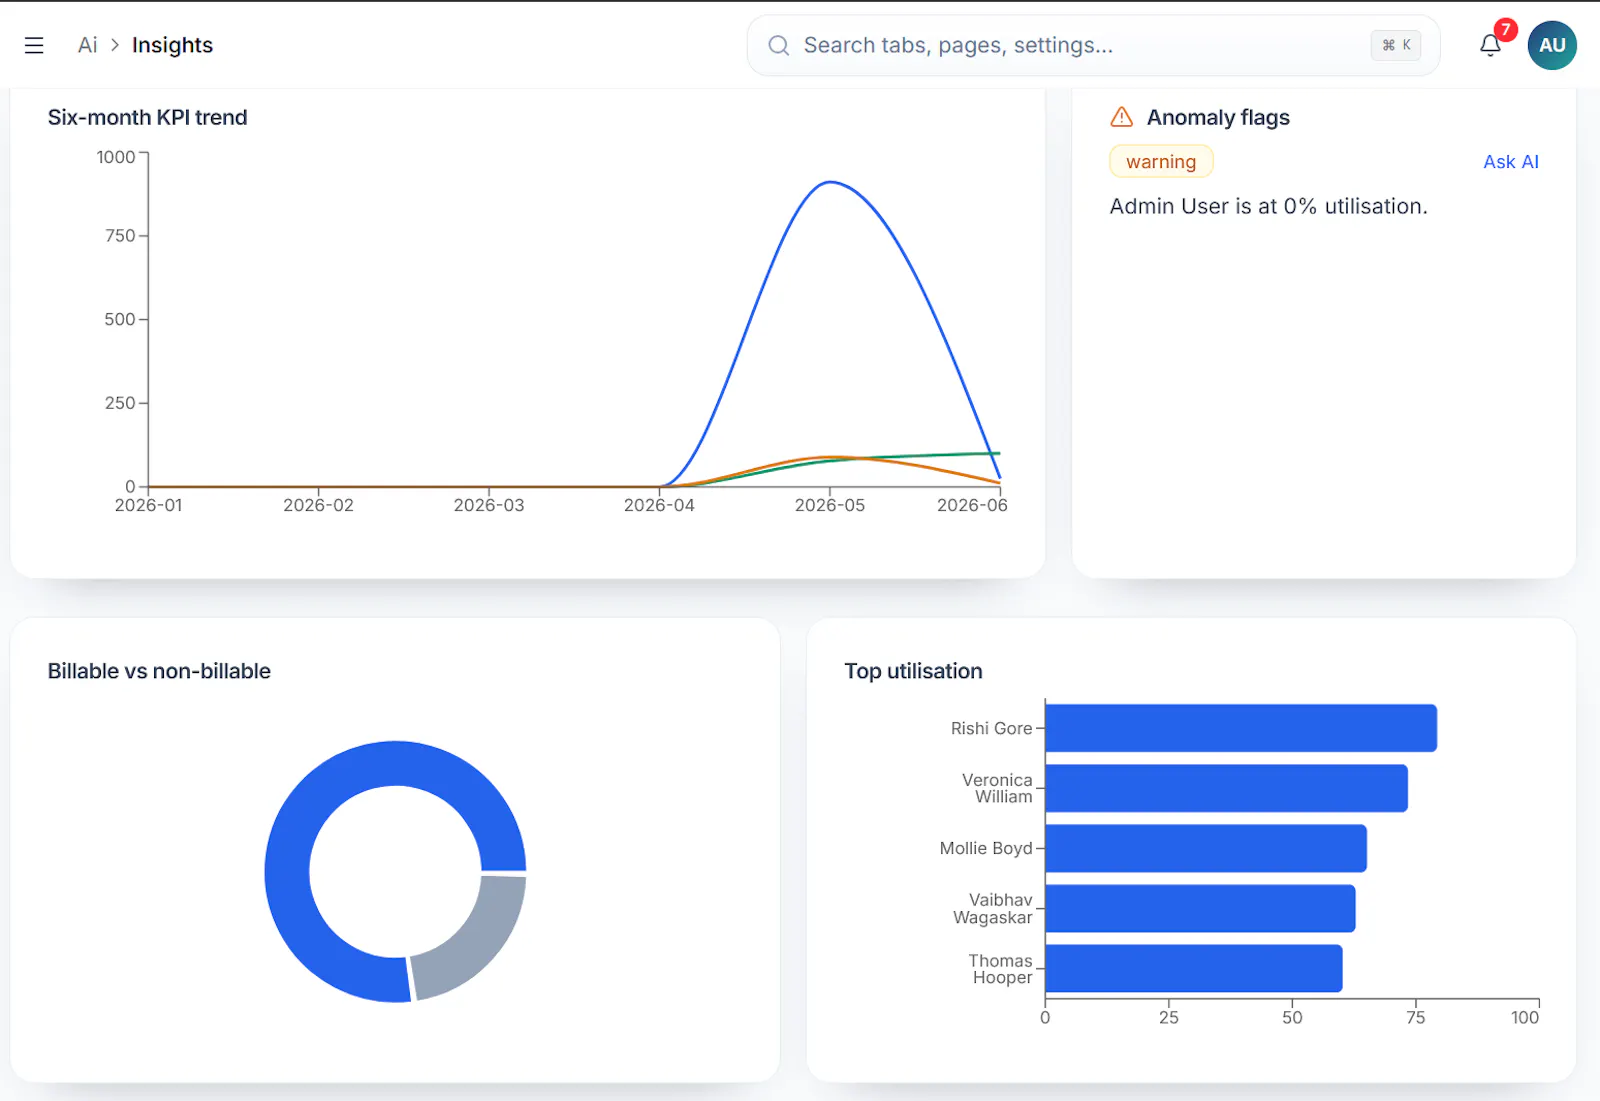Screen dimensions: 1600x1101
Task: Click the Mollie Boyd name label
Action: [x=985, y=848]
